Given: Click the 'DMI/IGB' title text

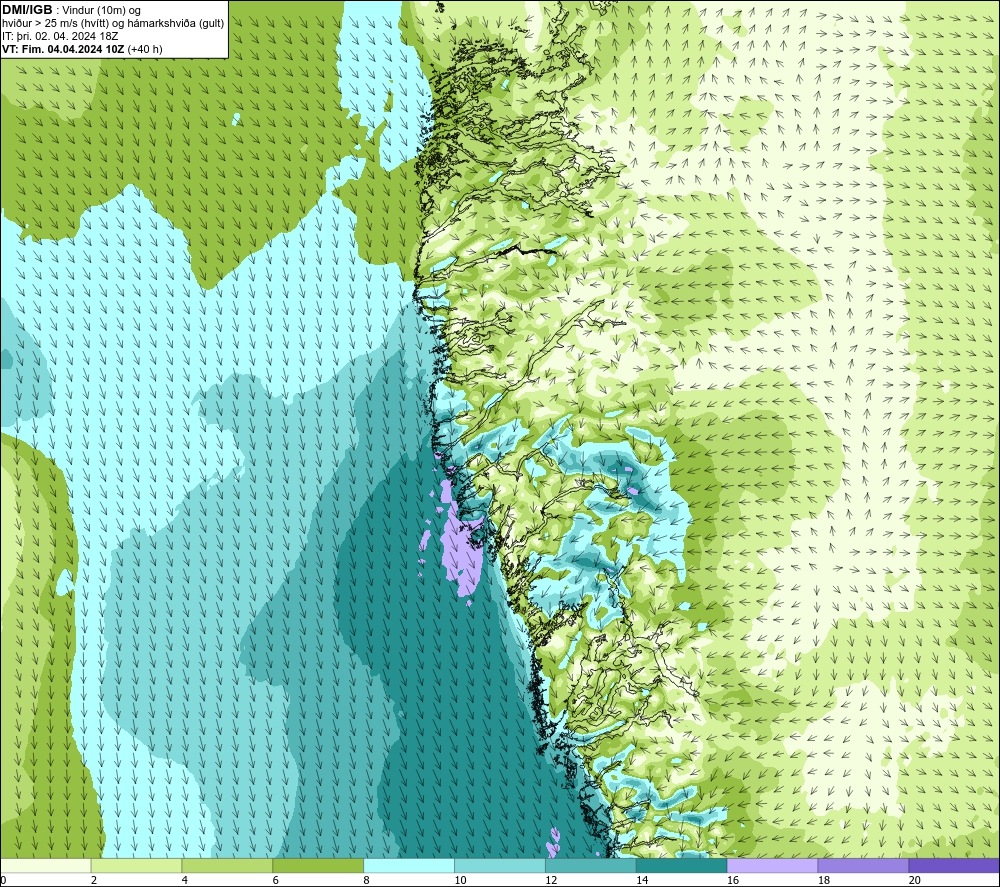Looking at the screenshot, I should pos(27,10).
